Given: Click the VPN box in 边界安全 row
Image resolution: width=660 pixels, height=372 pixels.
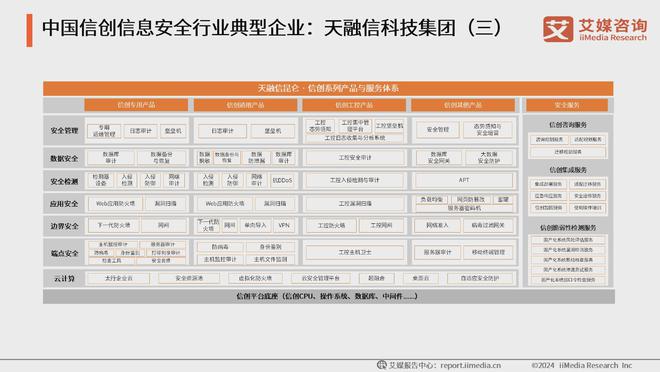Looking at the screenshot, I should [284, 226].
